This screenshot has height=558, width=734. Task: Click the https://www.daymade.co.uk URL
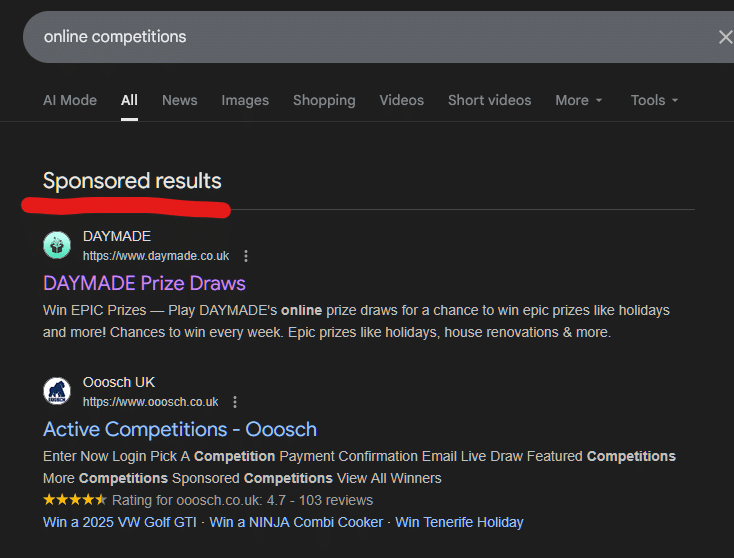[x=156, y=256]
